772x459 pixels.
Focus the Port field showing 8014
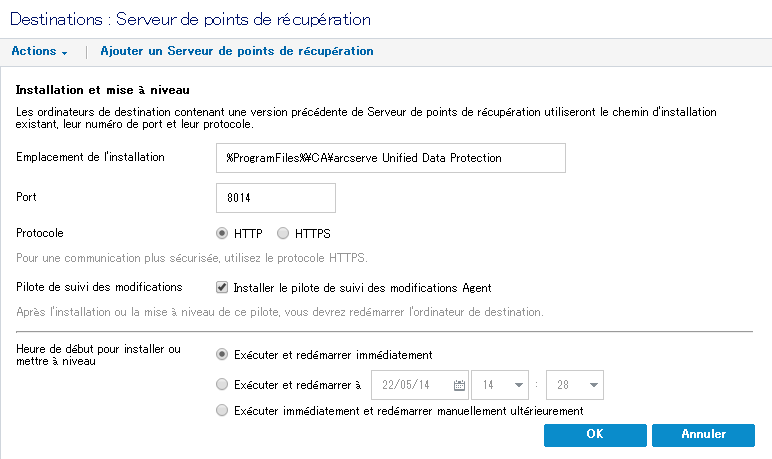(275, 198)
